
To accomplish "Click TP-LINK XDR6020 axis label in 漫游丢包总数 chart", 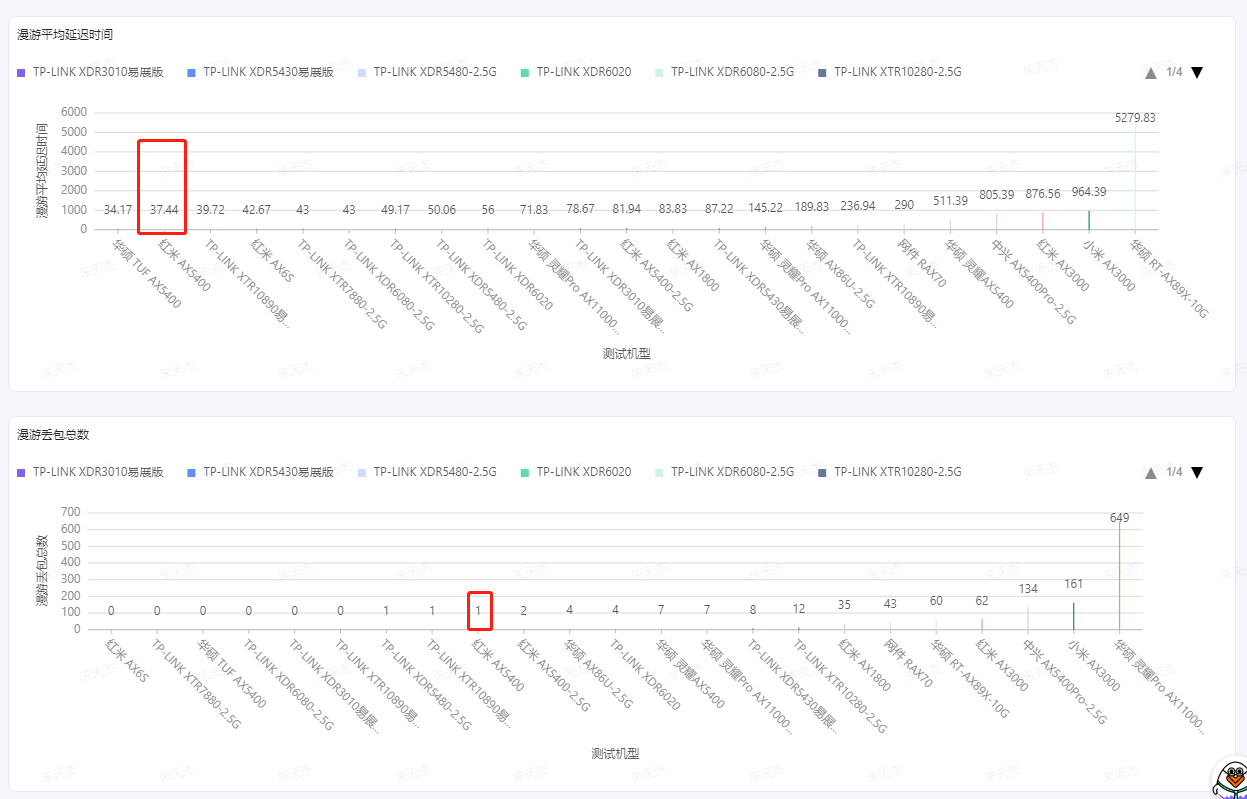I will coord(644,675).
